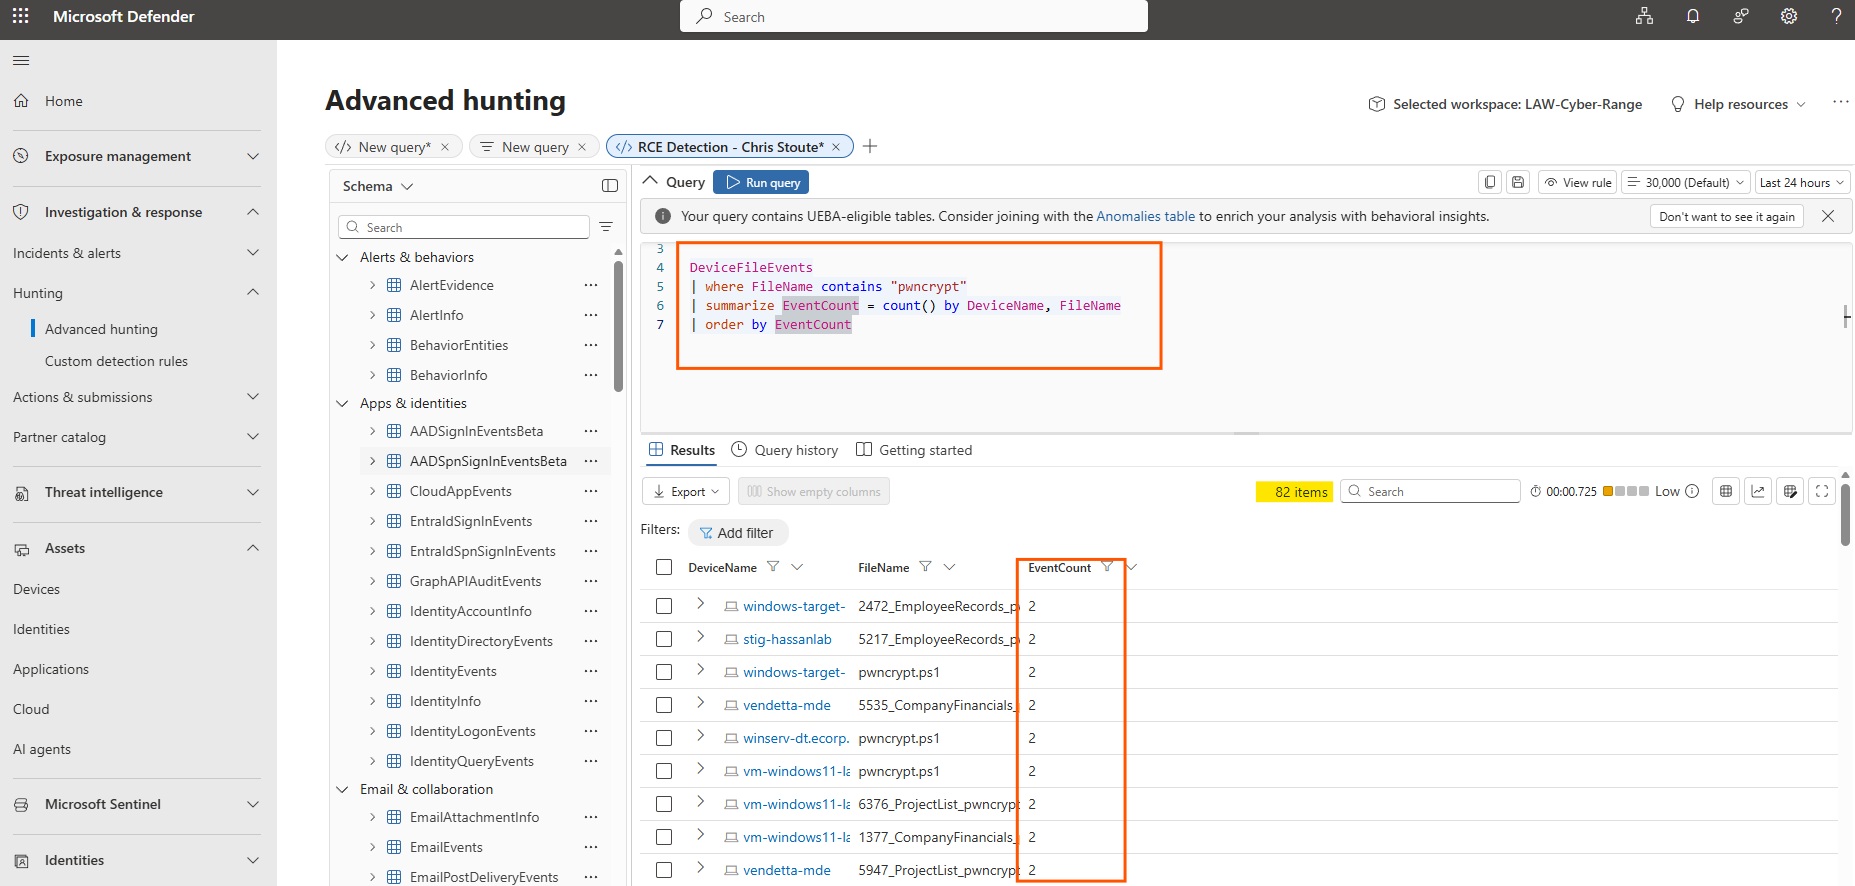Click the schema filter icon

click(x=606, y=227)
